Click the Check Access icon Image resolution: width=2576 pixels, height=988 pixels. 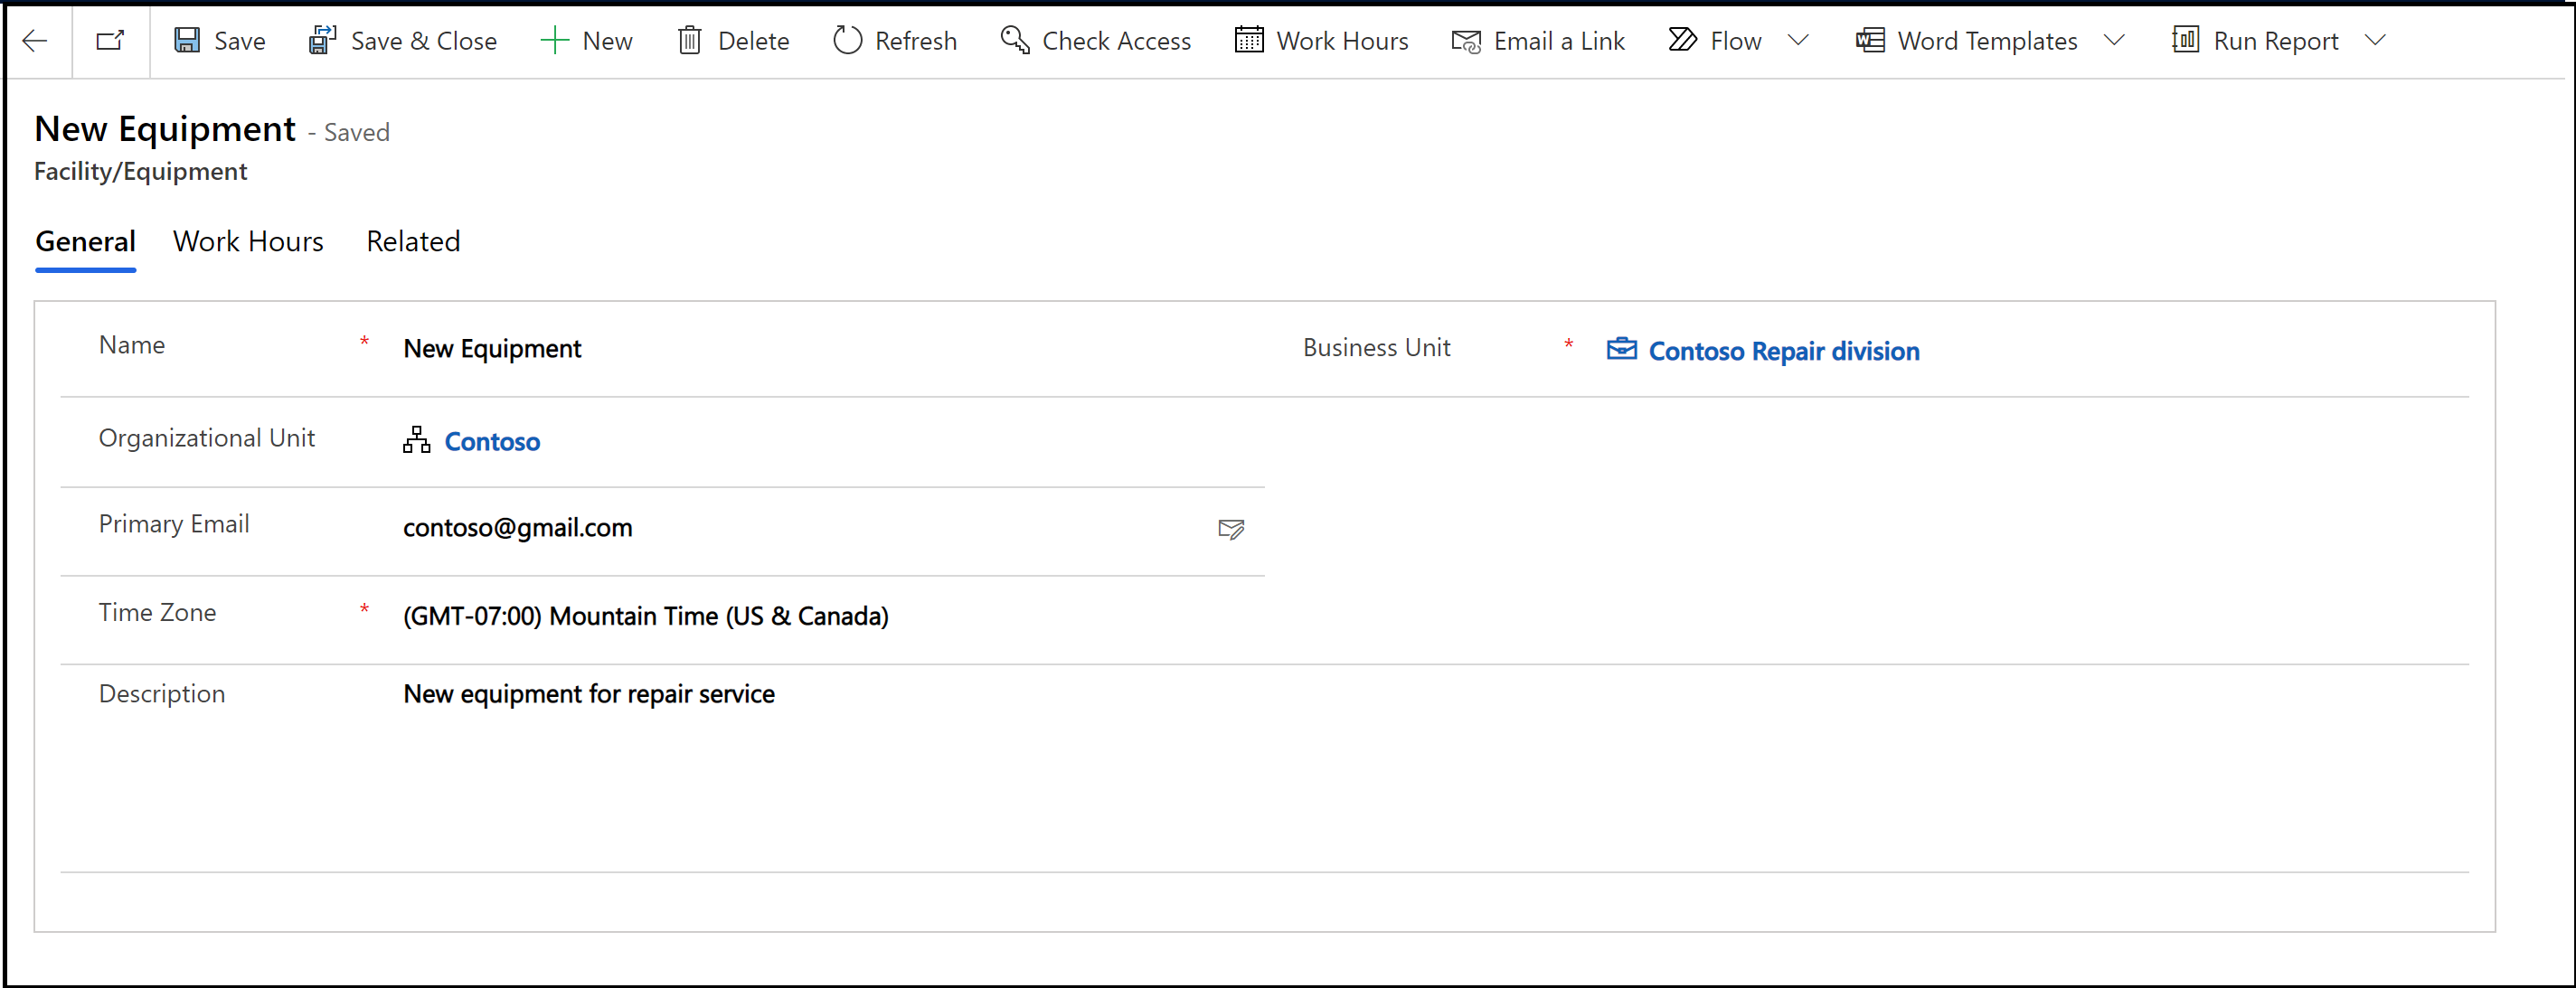click(1014, 40)
